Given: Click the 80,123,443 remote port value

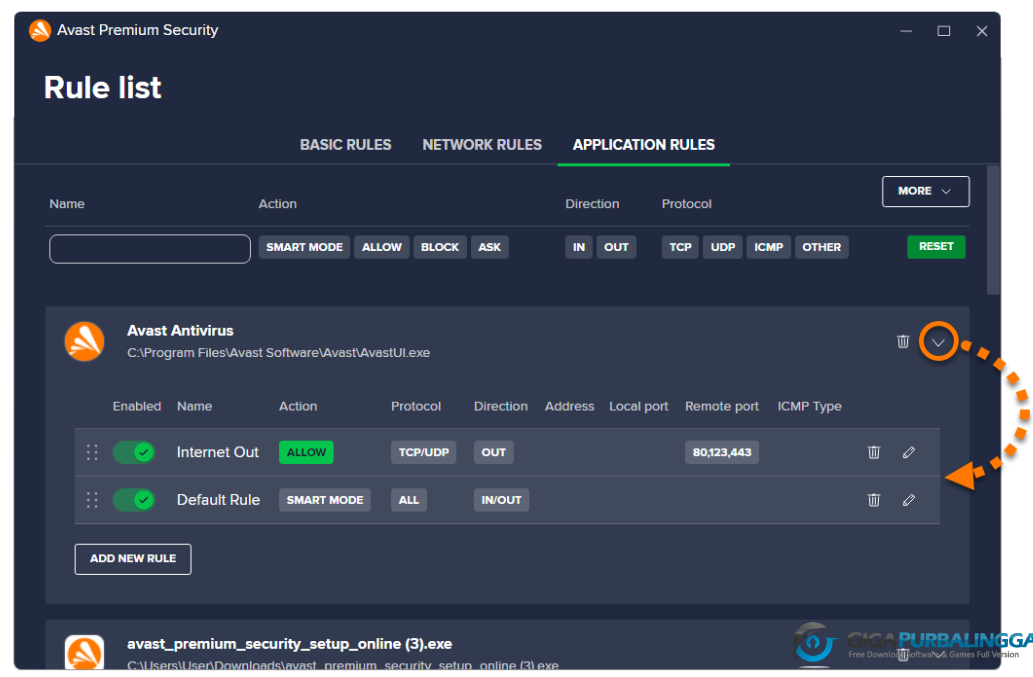Looking at the screenshot, I should [x=722, y=452].
